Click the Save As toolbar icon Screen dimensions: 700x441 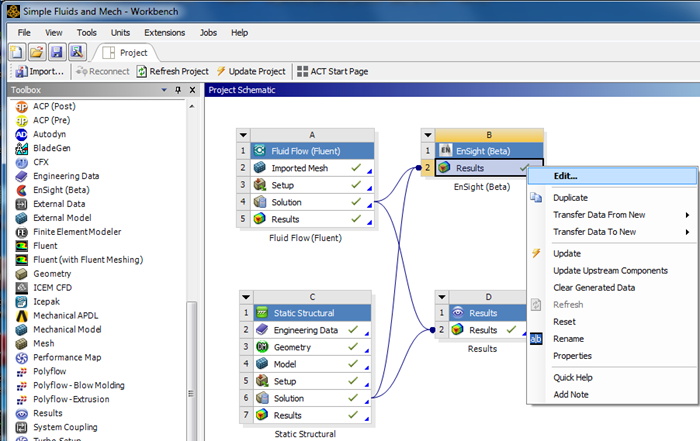click(77, 52)
